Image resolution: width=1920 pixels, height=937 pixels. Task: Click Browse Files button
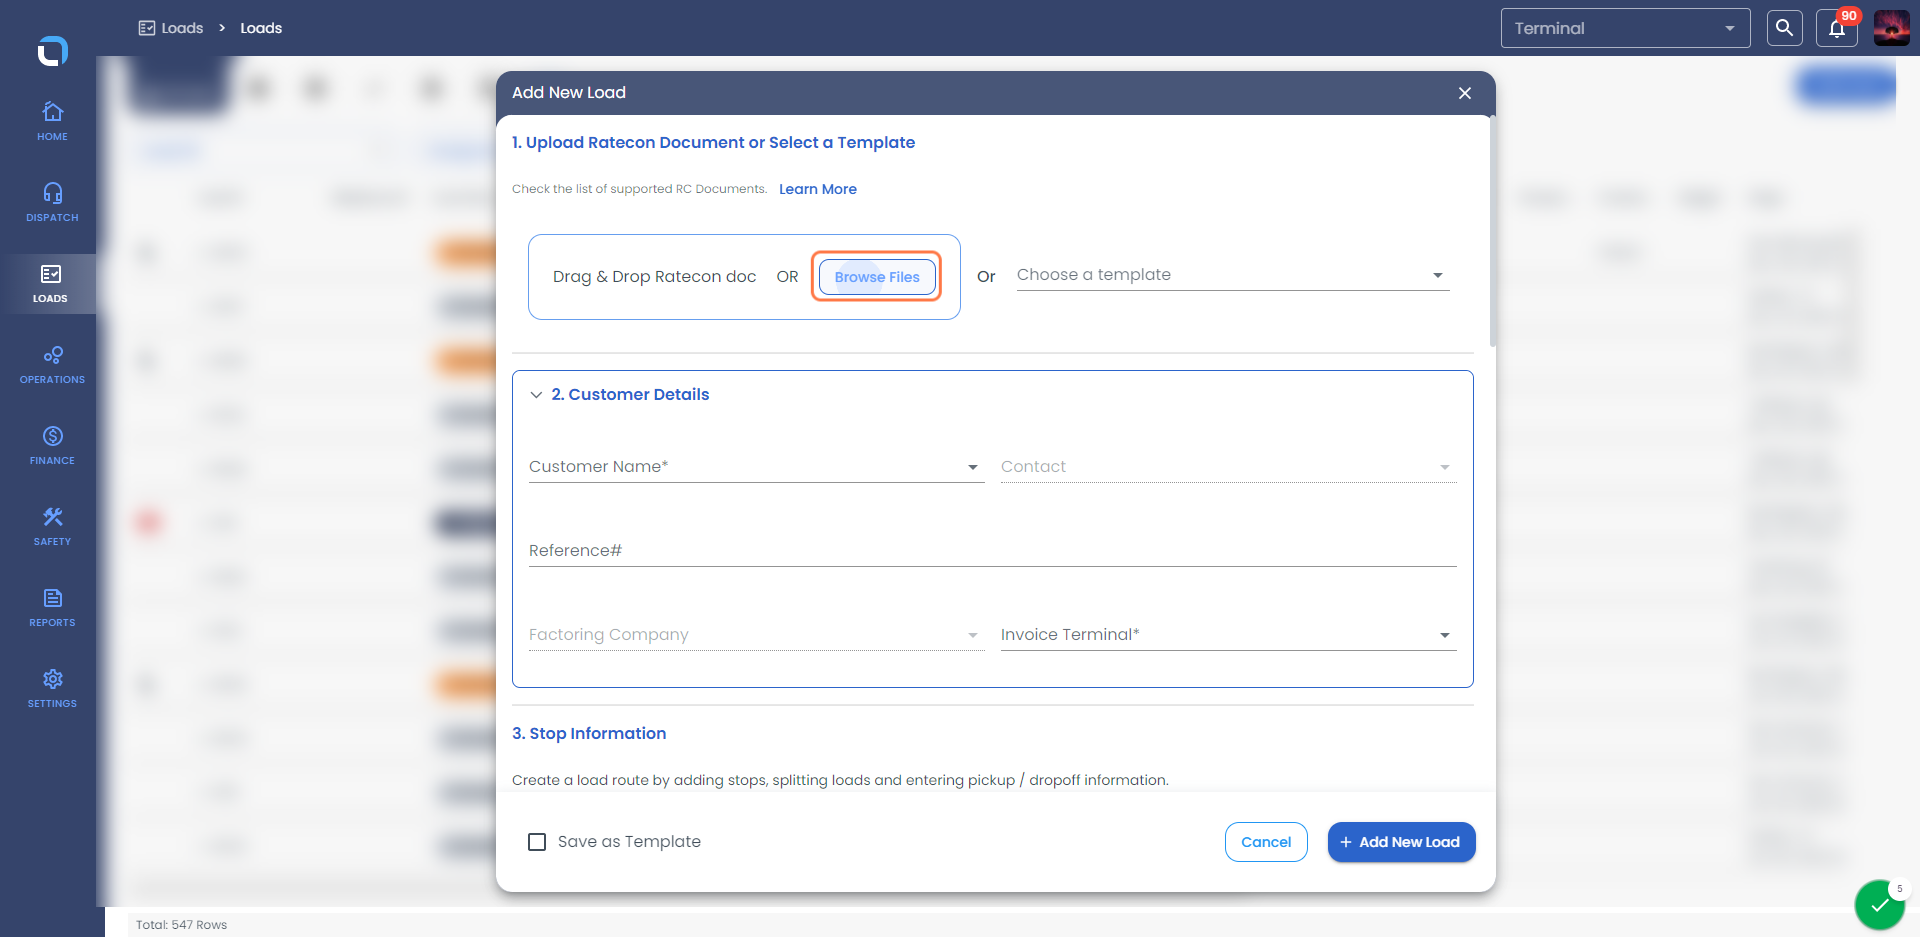tap(877, 277)
